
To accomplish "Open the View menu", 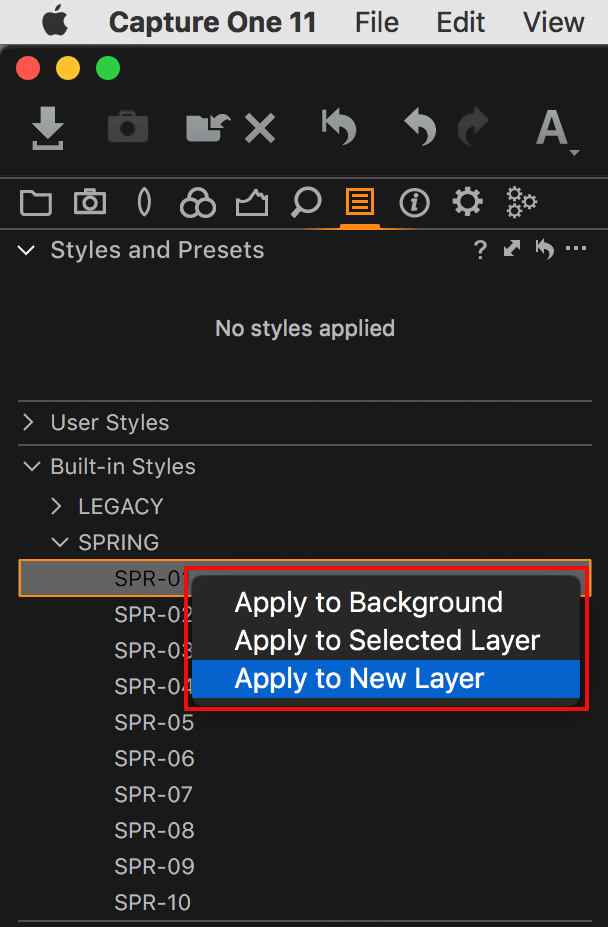I will tap(554, 22).
